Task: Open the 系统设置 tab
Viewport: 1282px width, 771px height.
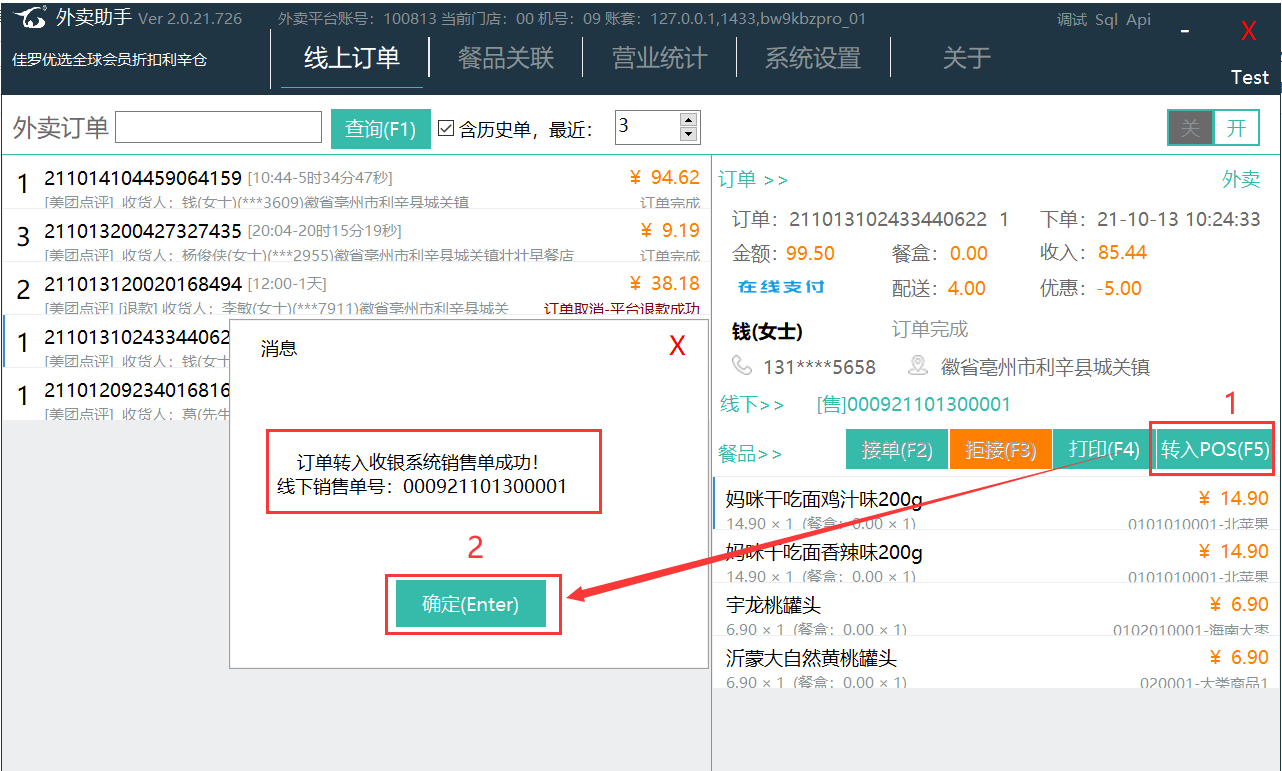Action: click(x=812, y=58)
